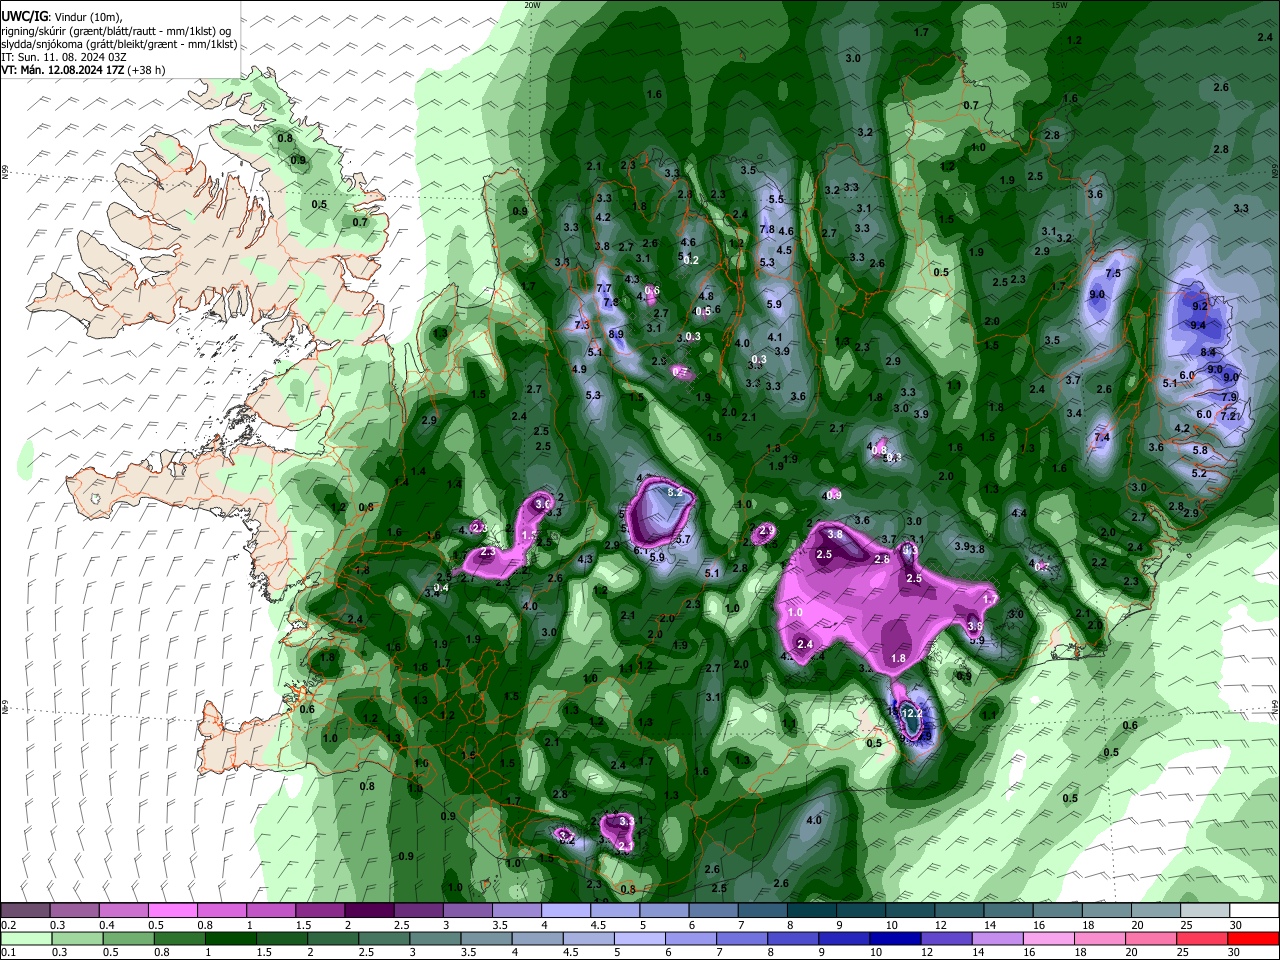Click the 0.1 label of the lower legend

[x=8, y=952]
